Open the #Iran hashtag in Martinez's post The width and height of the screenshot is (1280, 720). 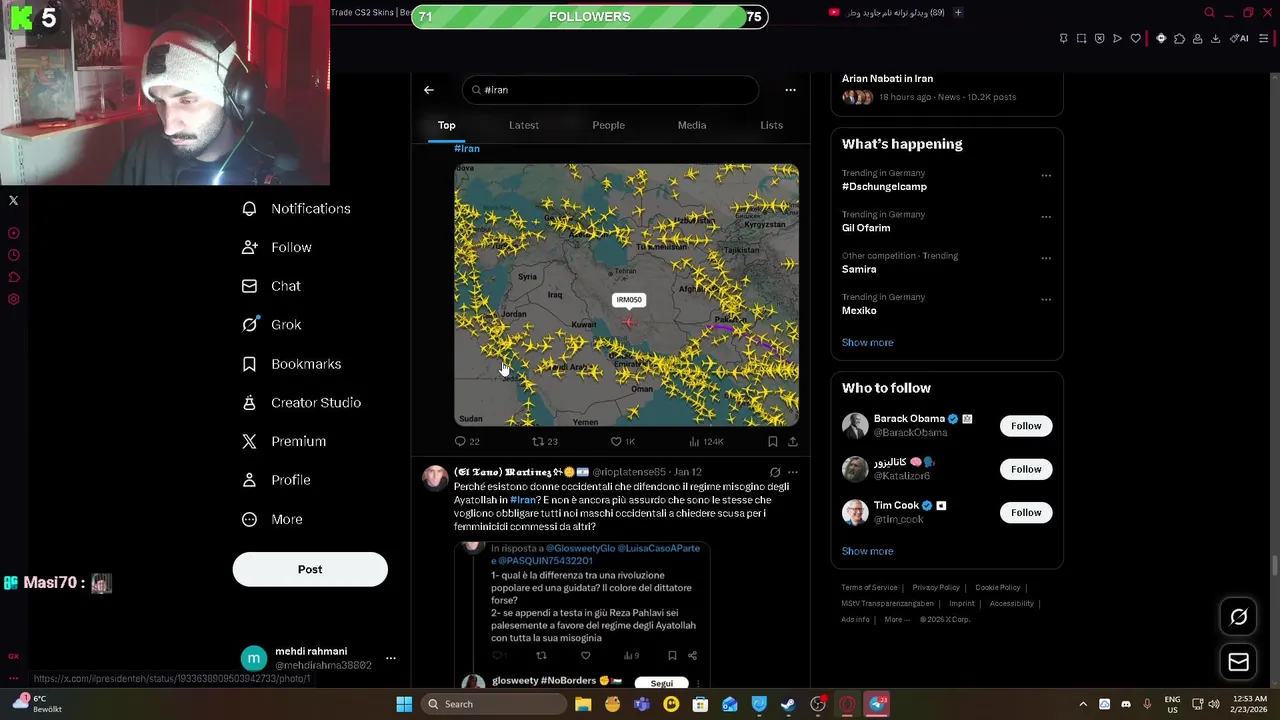523,500
